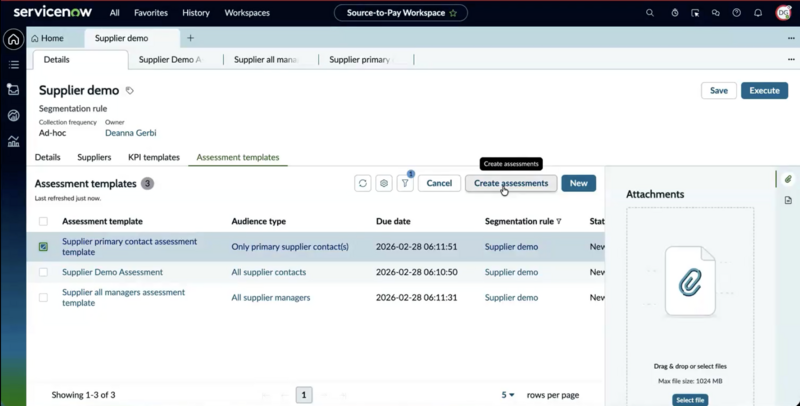
Task: Open the Workspaces menu
Action: [x=247, y=13]
